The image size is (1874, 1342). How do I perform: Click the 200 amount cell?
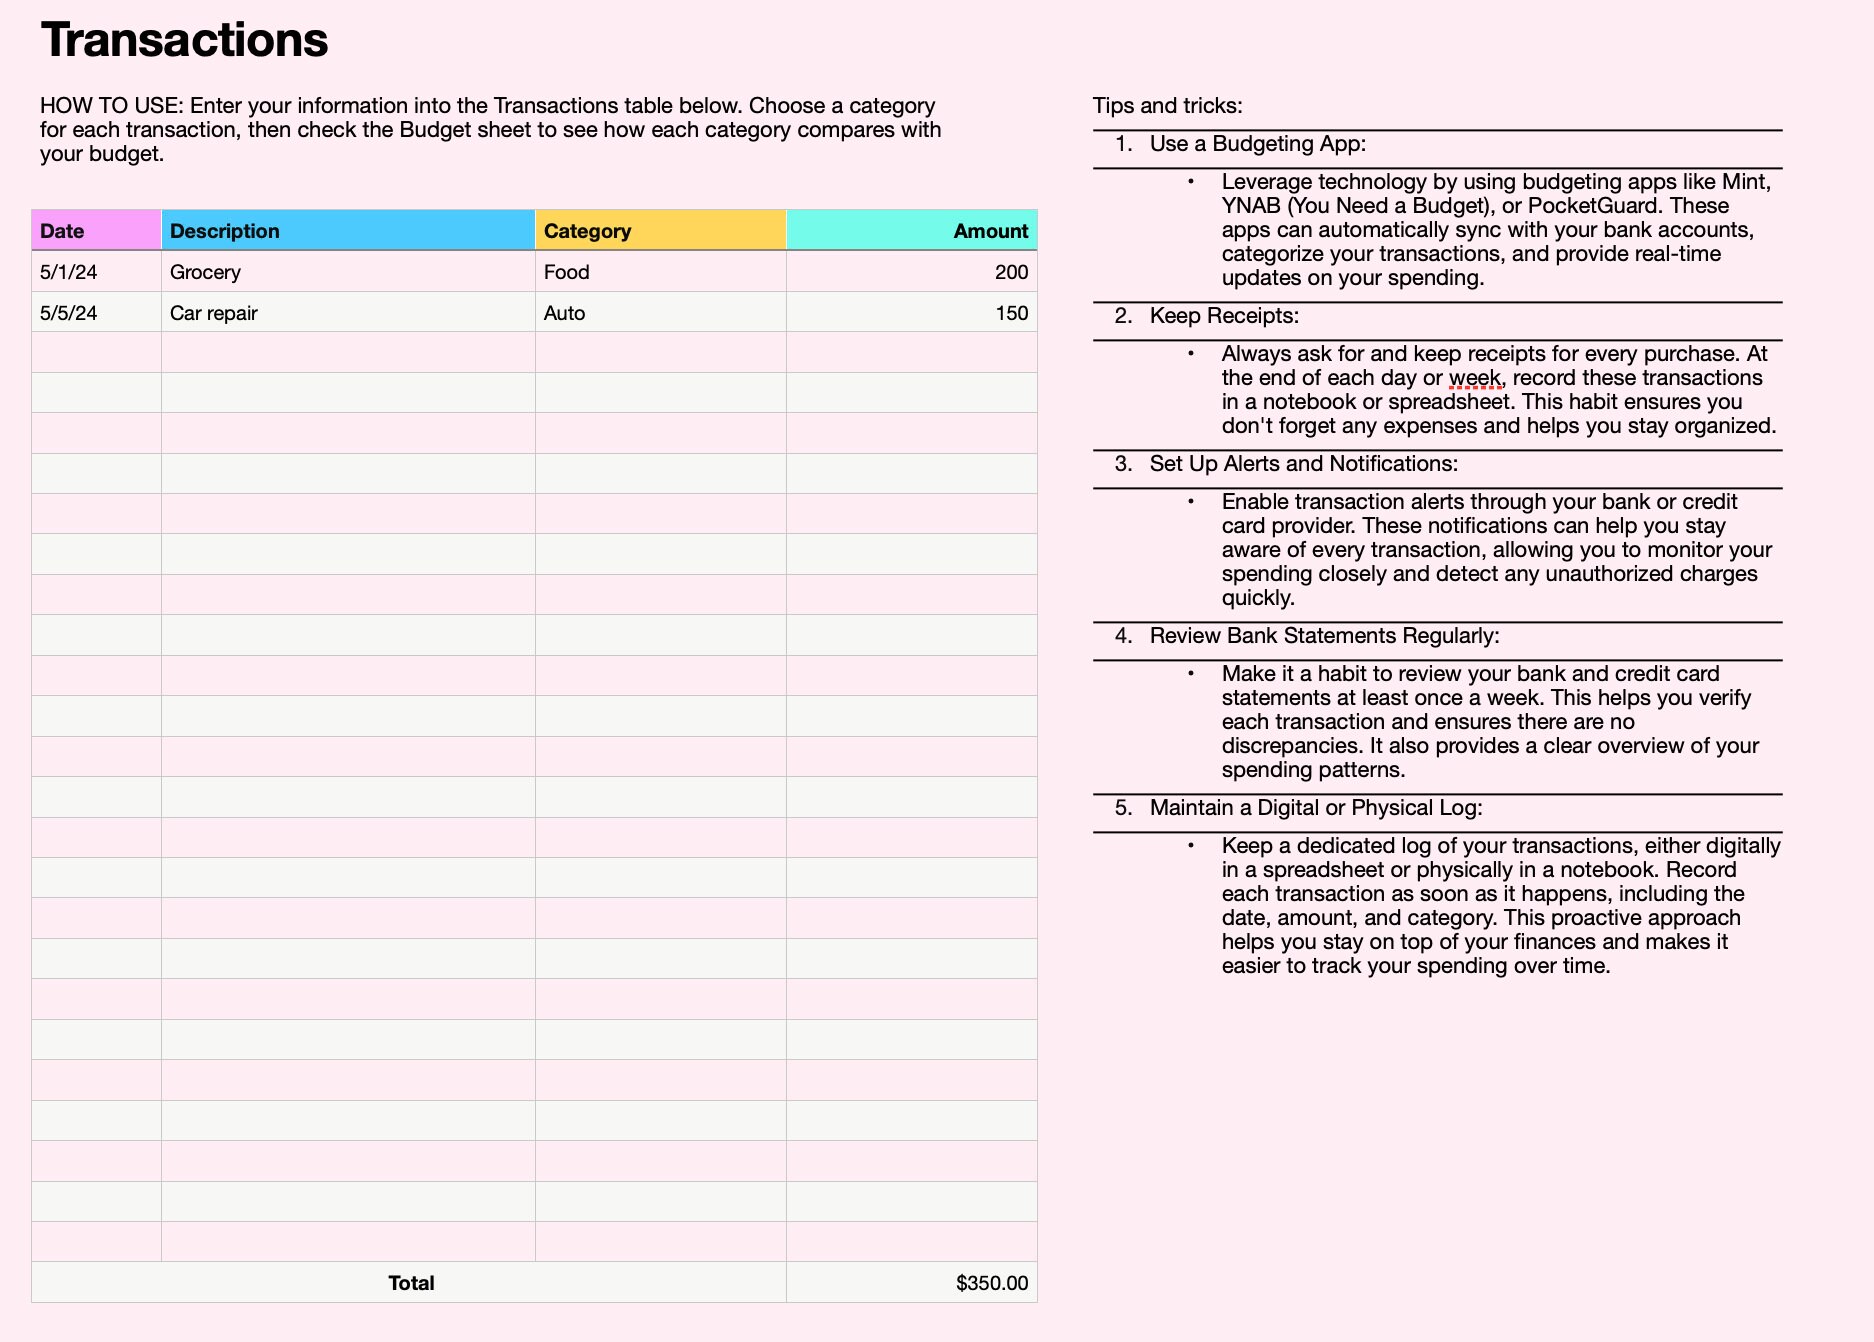[1013, 271]
